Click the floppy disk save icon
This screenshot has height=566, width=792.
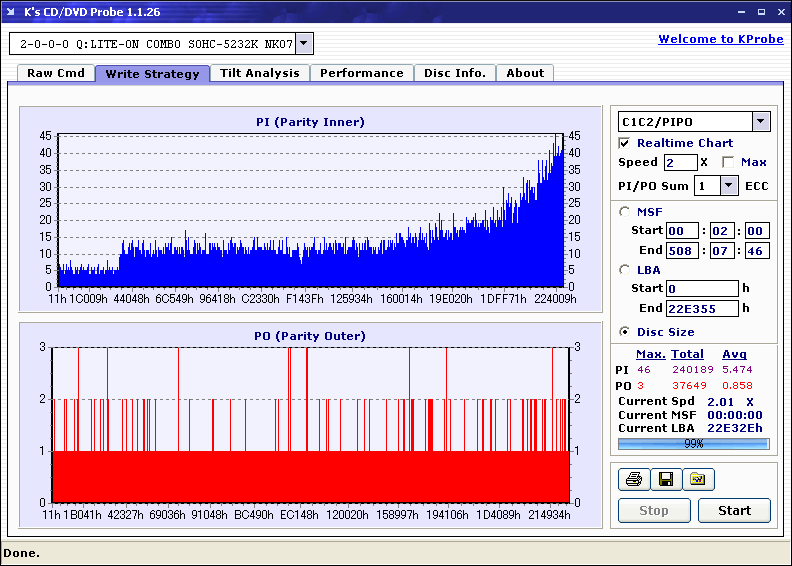click(665, 480)
